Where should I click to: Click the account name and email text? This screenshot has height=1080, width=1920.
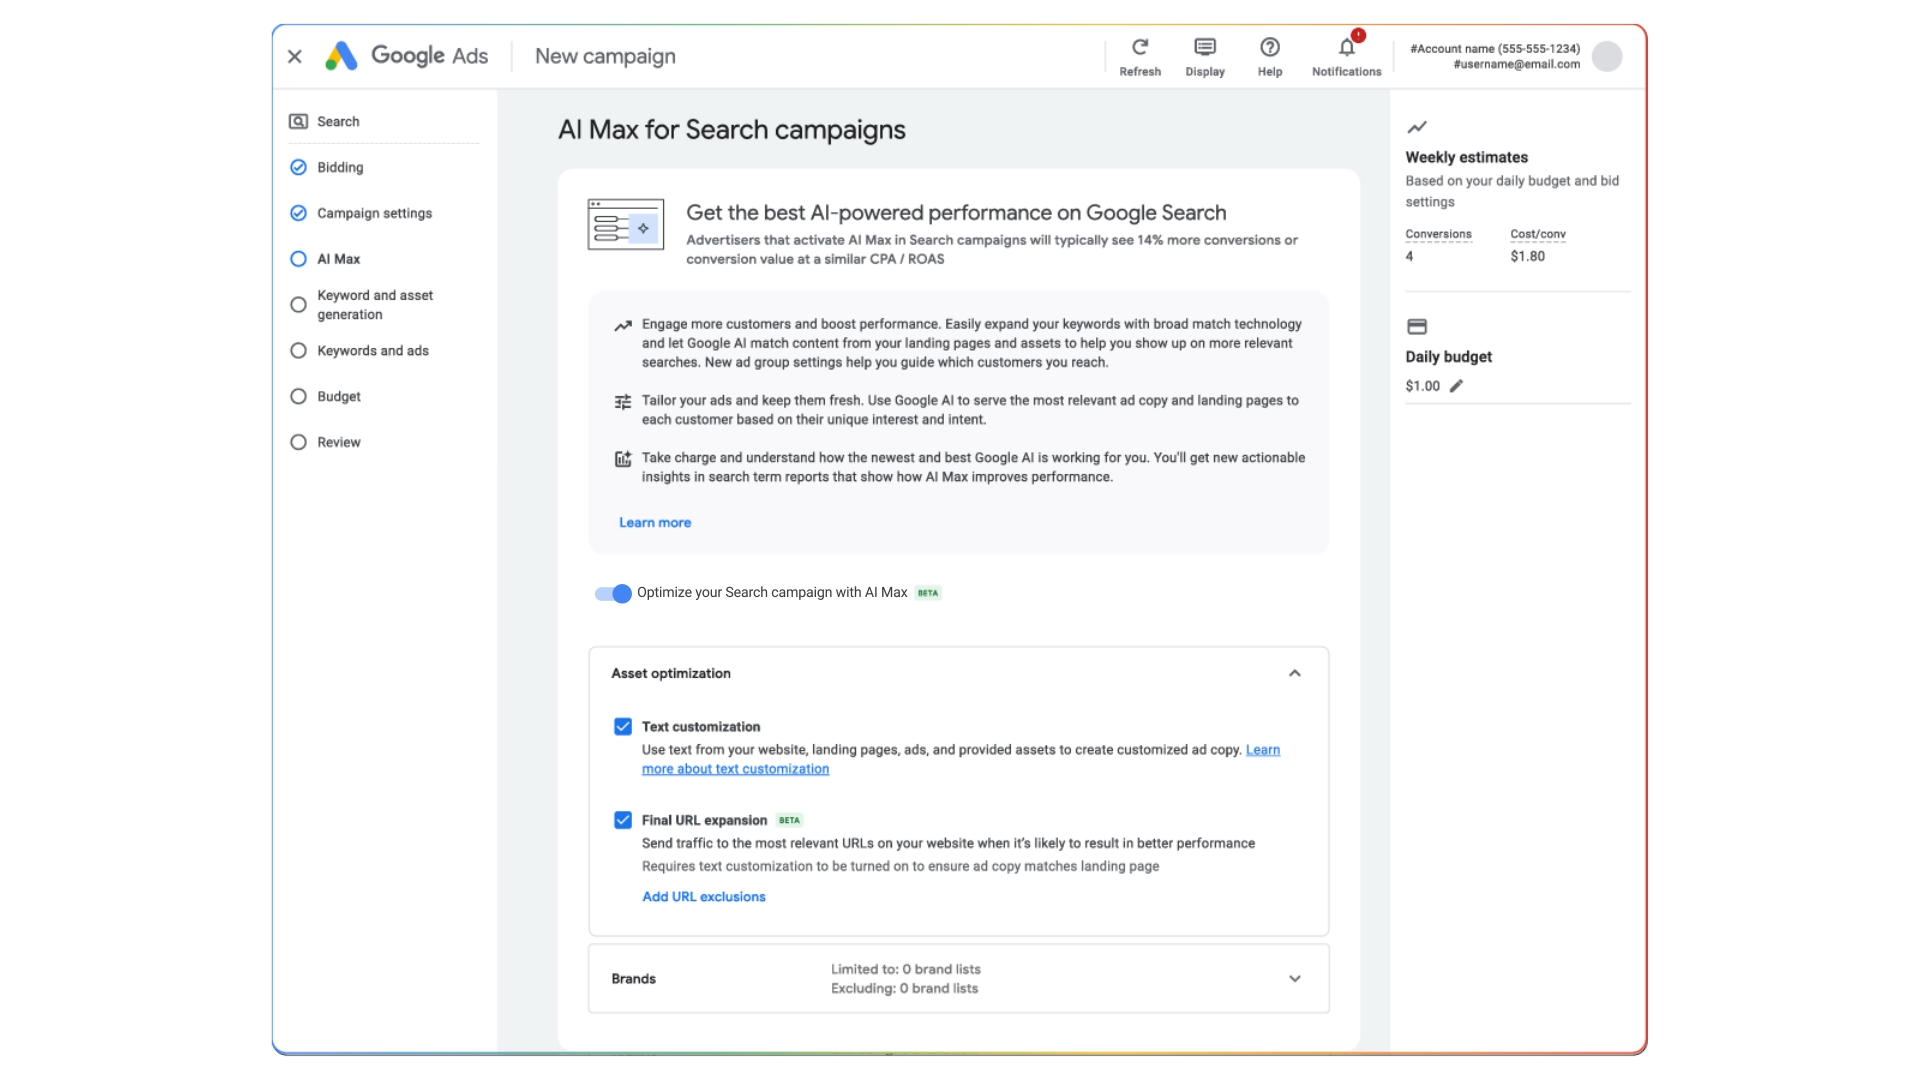tap(1495, 57)
